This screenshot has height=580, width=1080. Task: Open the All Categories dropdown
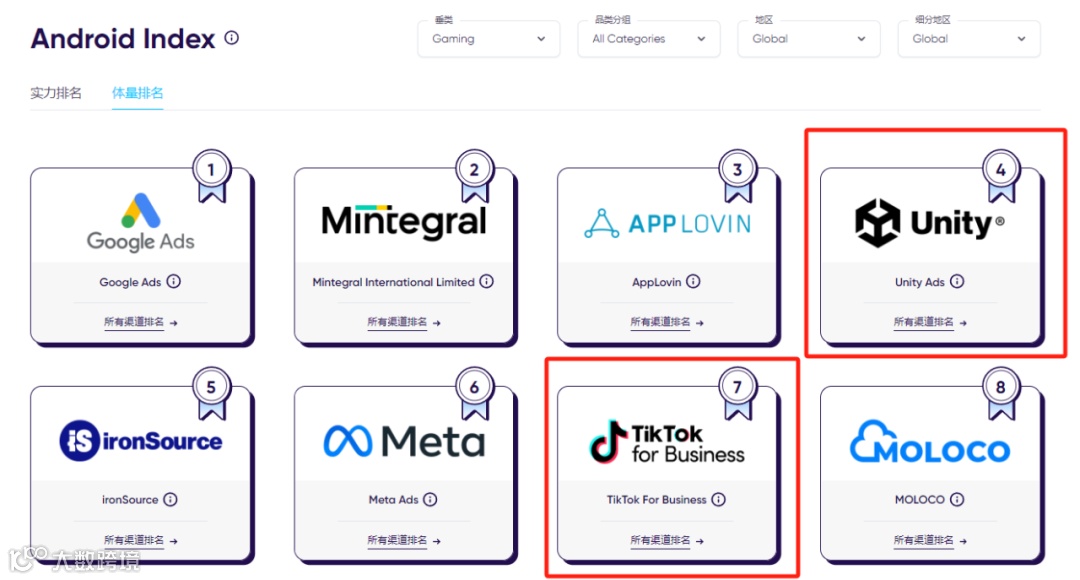click(649, 39)
